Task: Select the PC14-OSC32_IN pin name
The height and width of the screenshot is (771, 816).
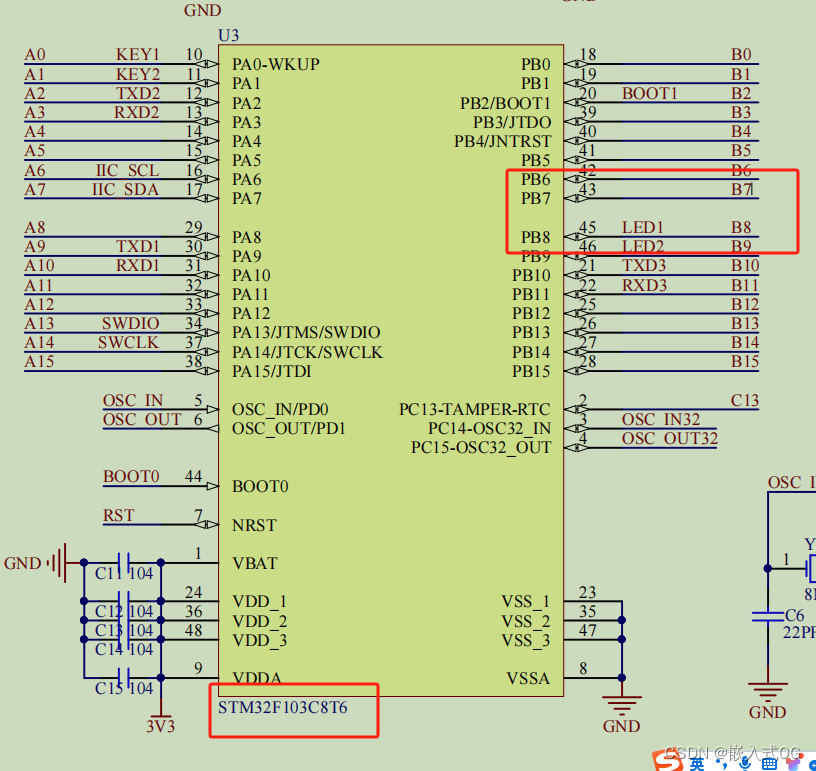Action: pos(489,429)
